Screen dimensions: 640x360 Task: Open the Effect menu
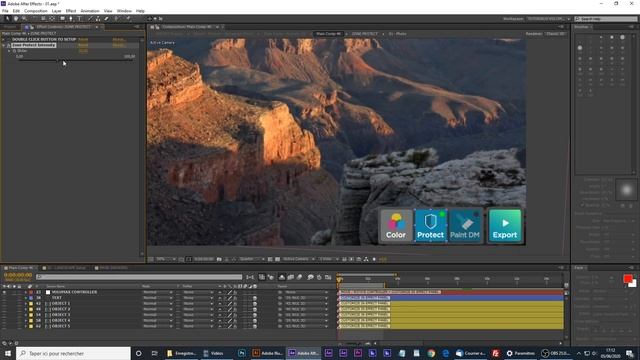[71, 11]
